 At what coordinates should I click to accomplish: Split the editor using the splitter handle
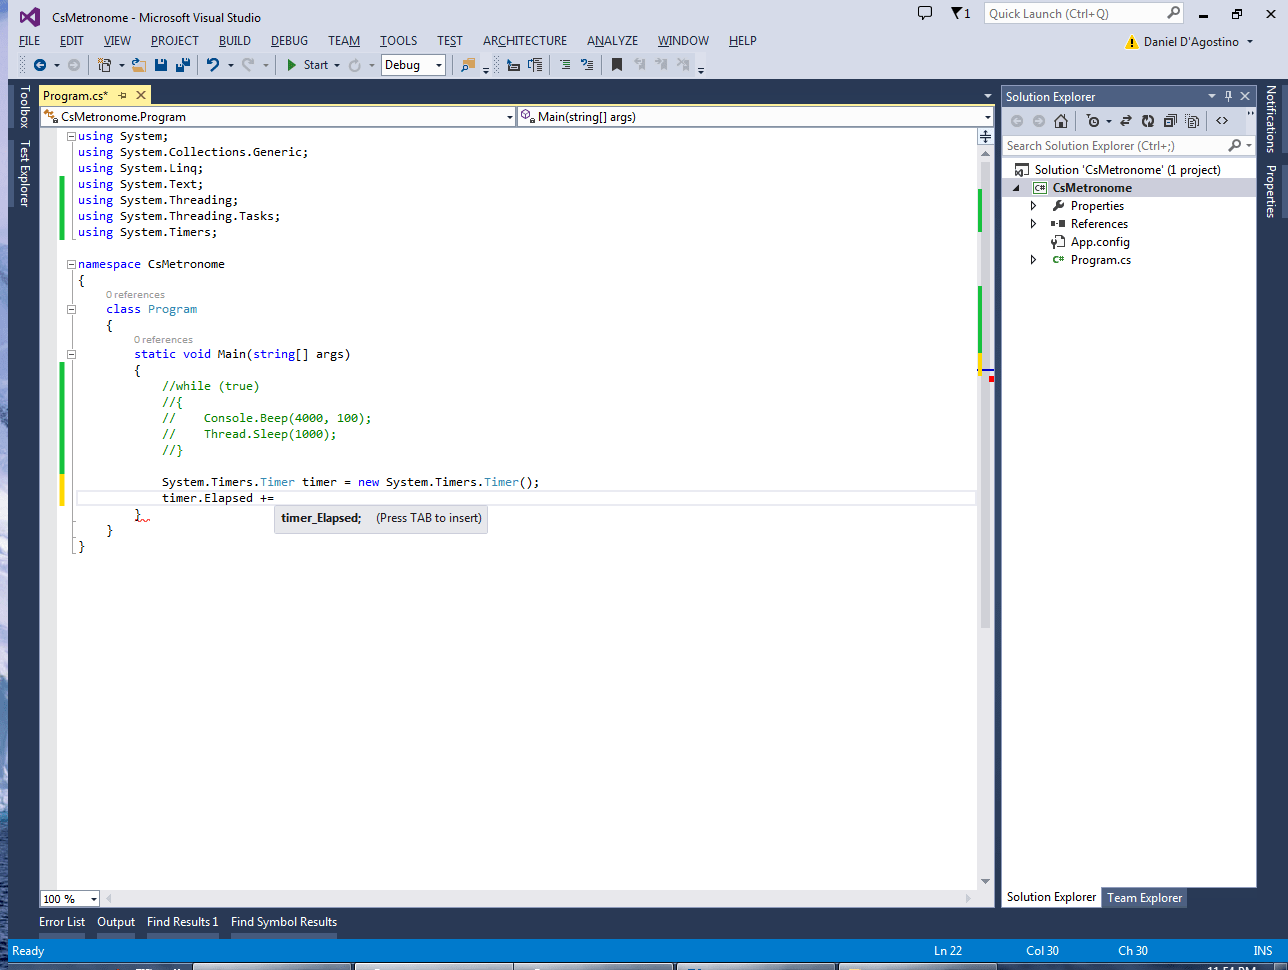point(985,137)
